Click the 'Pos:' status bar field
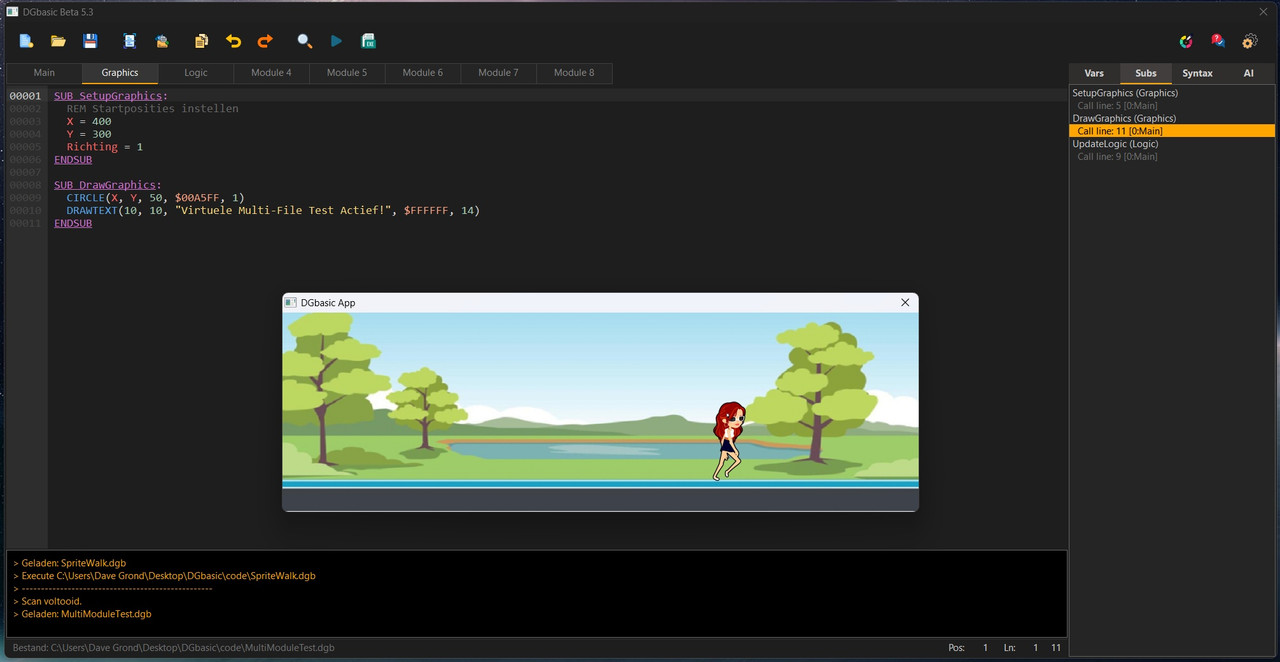Screen dimensions: 1280x662 point(957,648)
